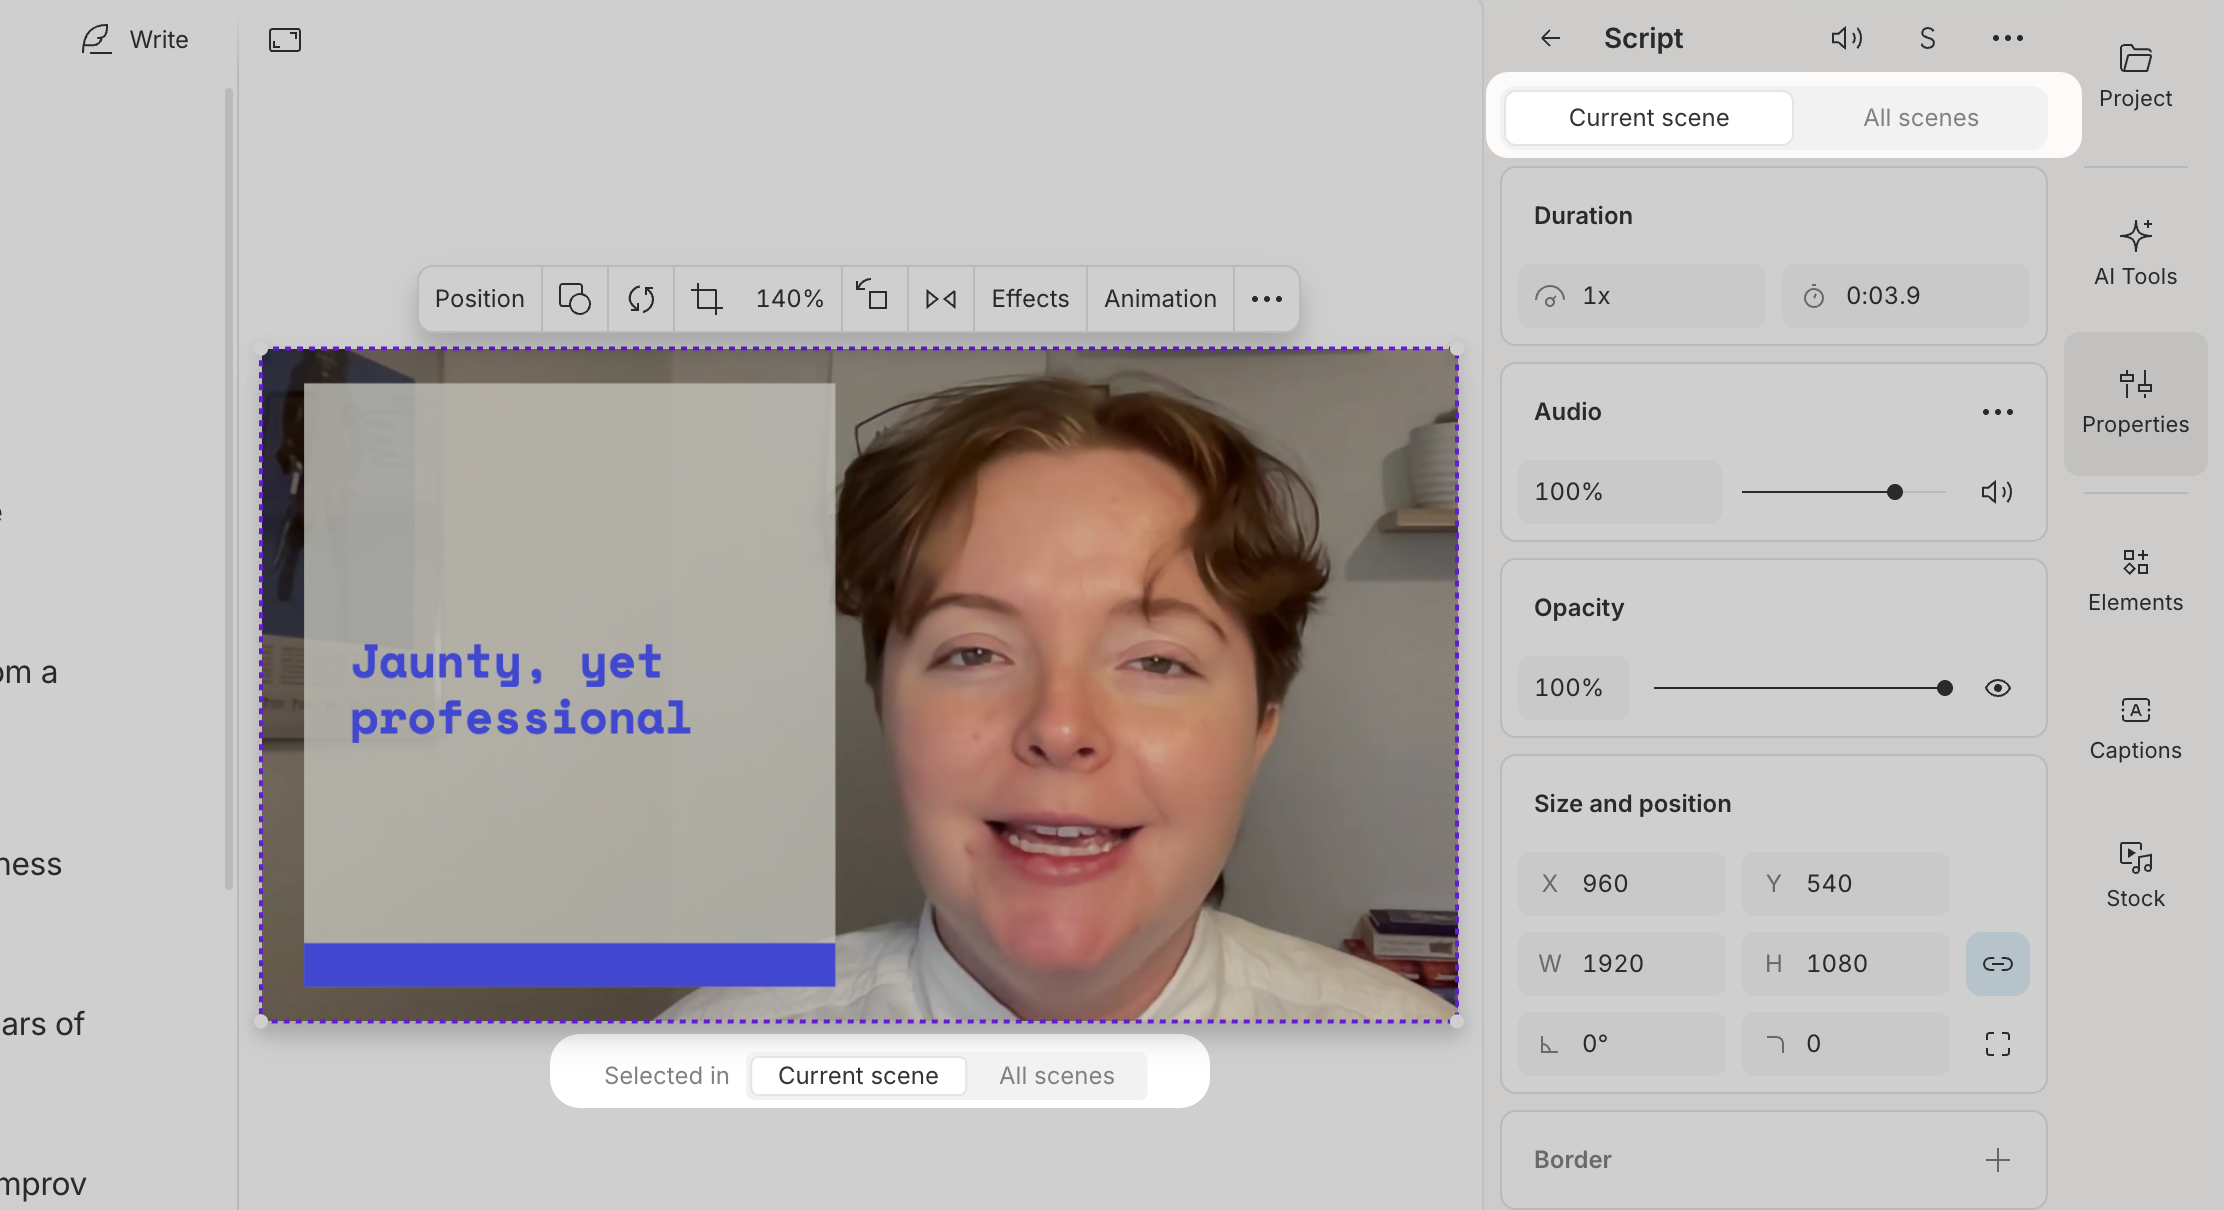Switch to the All scenes tab
This screenshot has height=1210, width=2224.
[1921, 117]
